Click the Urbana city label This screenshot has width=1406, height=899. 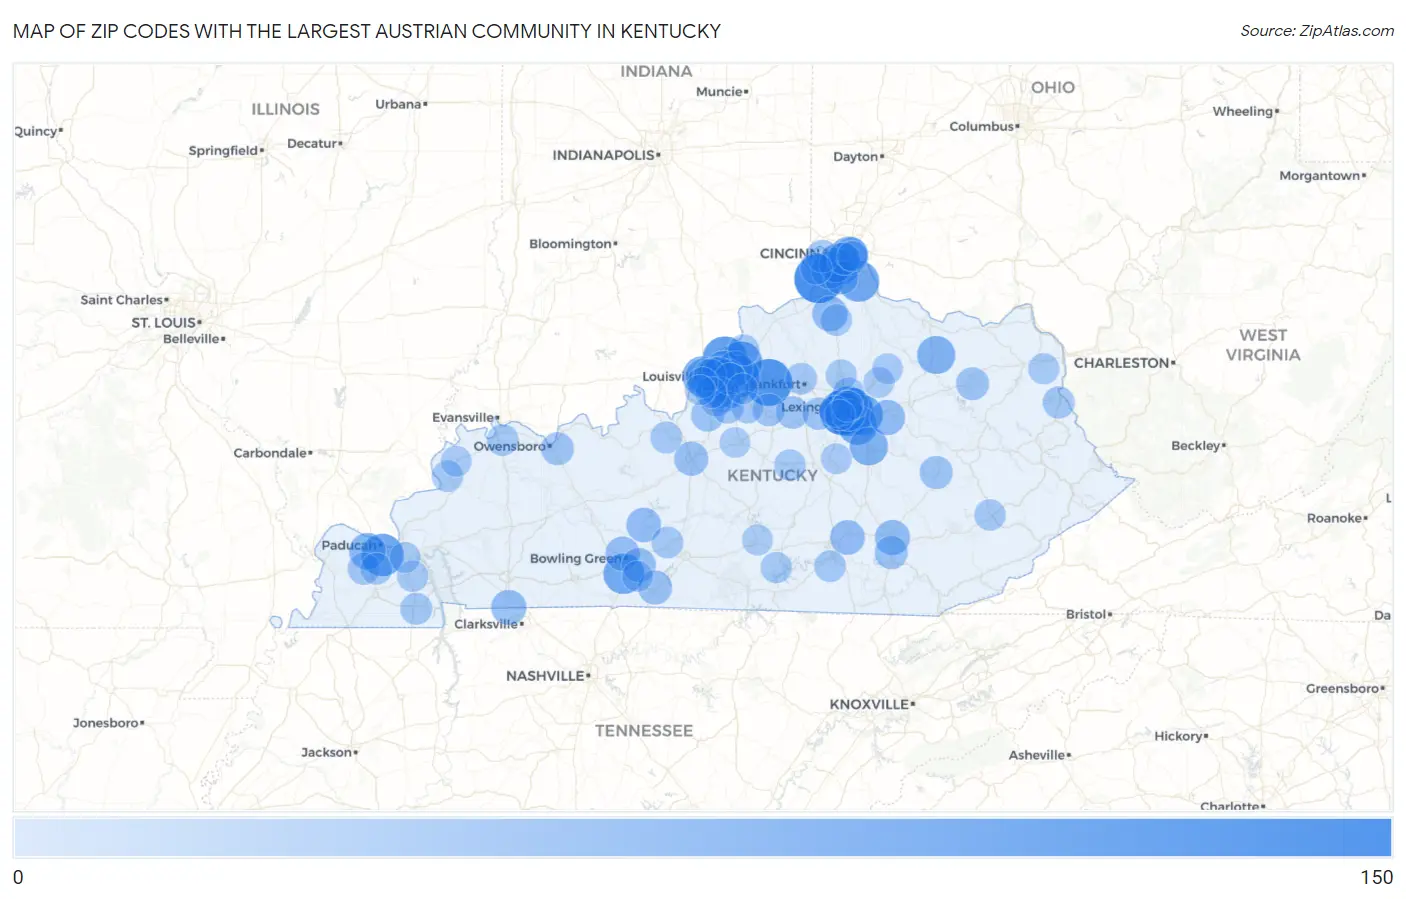tap(398, 104)
